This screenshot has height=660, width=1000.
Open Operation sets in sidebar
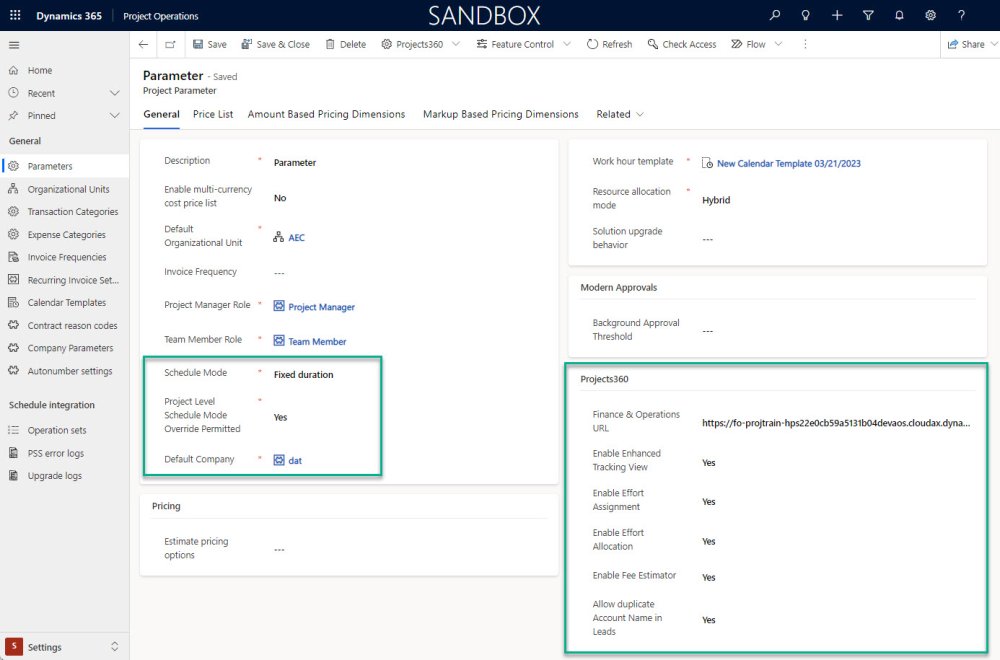tap(64, 430)
